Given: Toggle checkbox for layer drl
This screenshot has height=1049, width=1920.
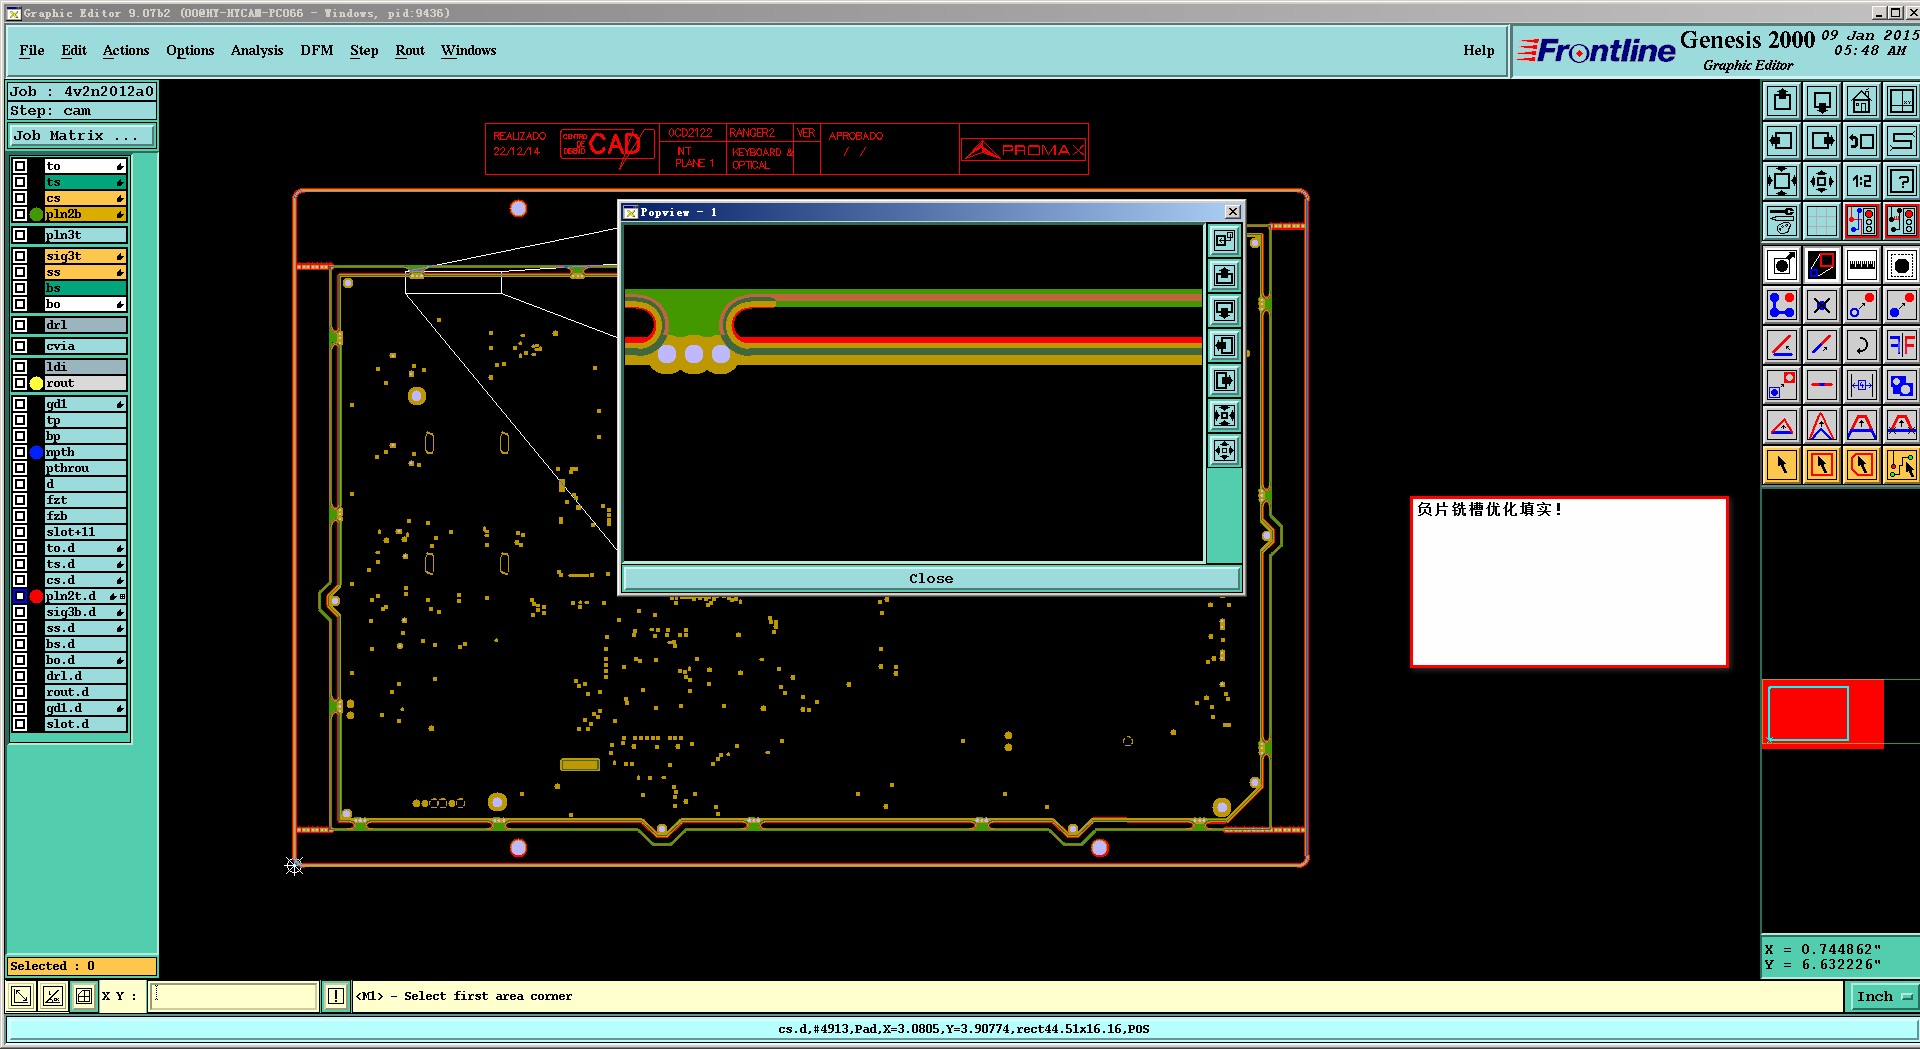Looking at the screenshot, I should click(20, 325).
